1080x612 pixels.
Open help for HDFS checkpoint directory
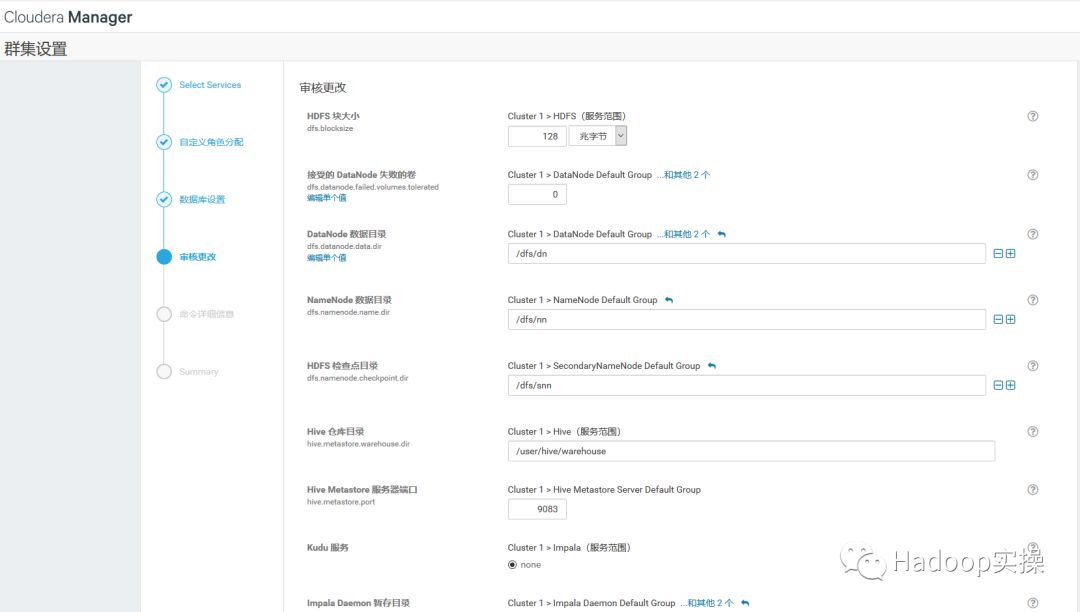tap(1032, 366)
